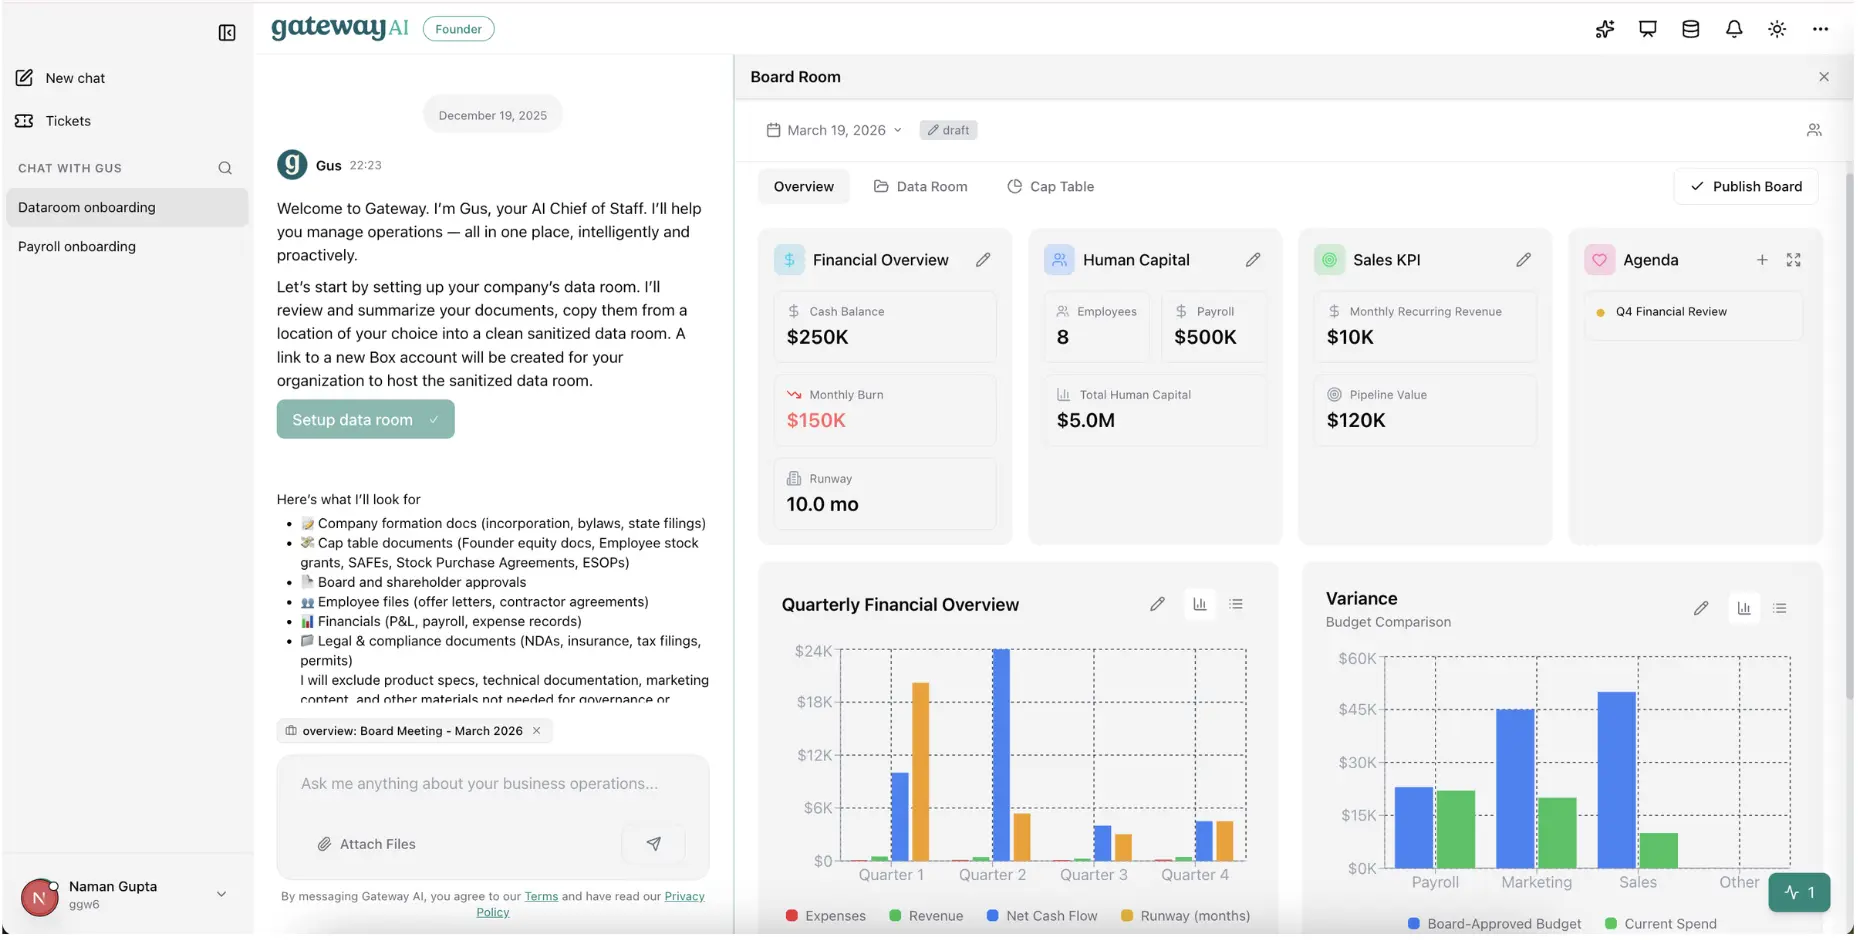Toggle Revenue legend swatch
This screenshot has width=1858, height=940.
(896, 916)
